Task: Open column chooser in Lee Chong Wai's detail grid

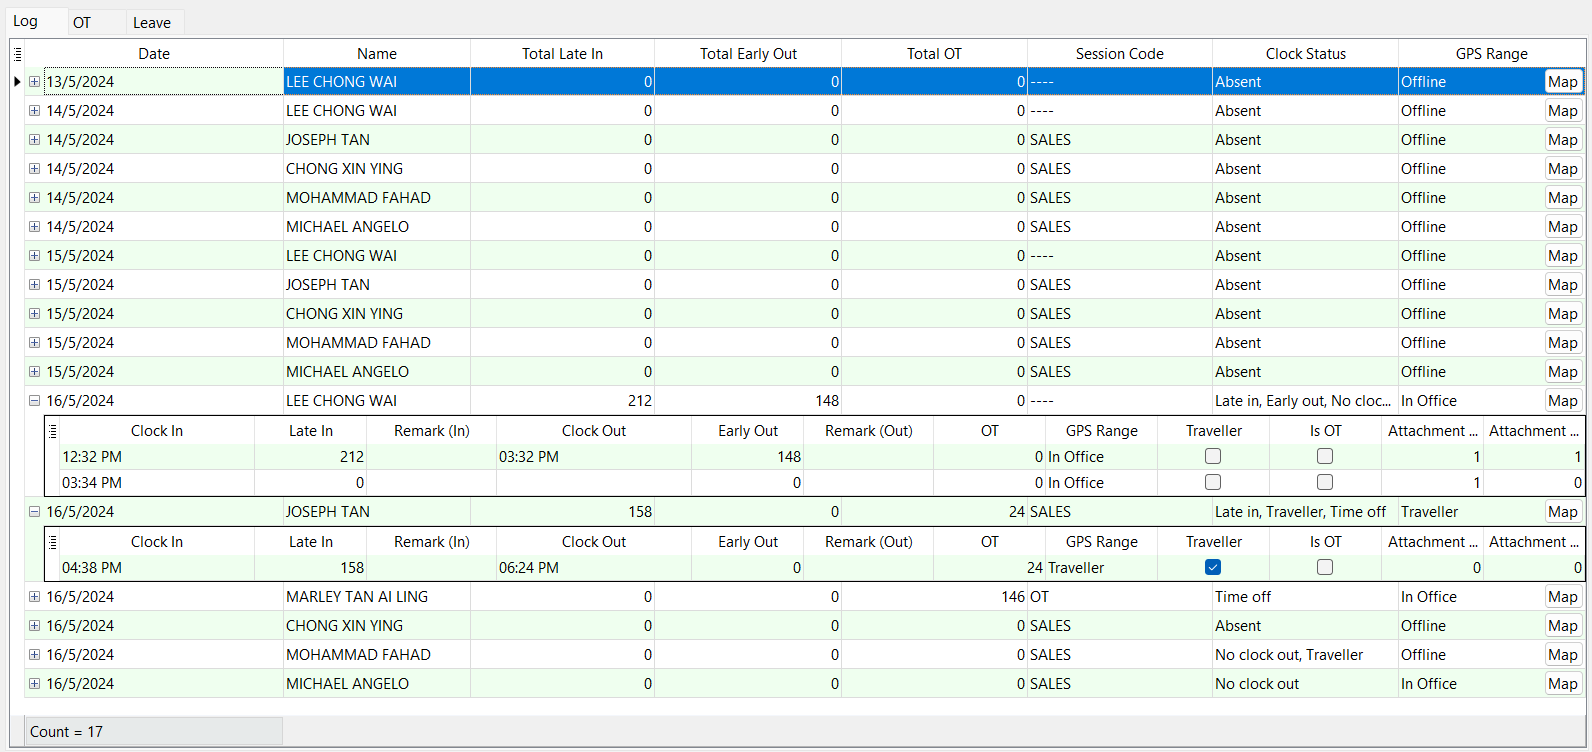Action: pyautogui.click(x=53, y=431)
